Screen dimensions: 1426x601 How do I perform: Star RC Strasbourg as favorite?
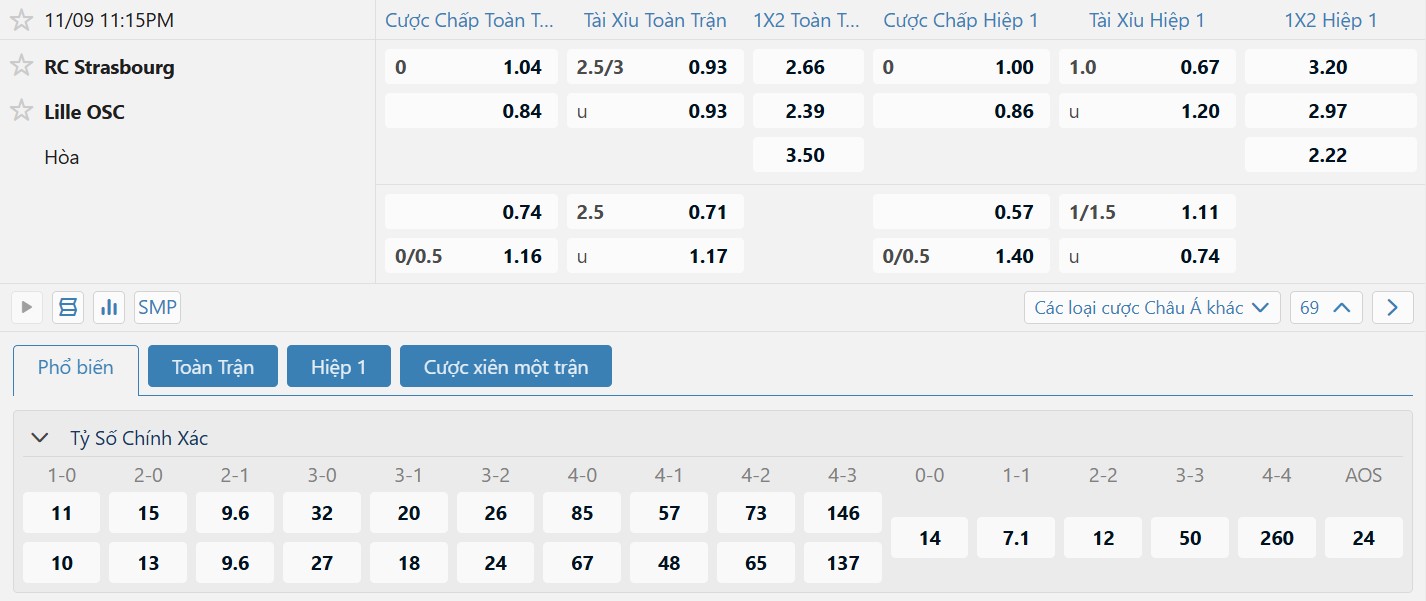(21, 66)
